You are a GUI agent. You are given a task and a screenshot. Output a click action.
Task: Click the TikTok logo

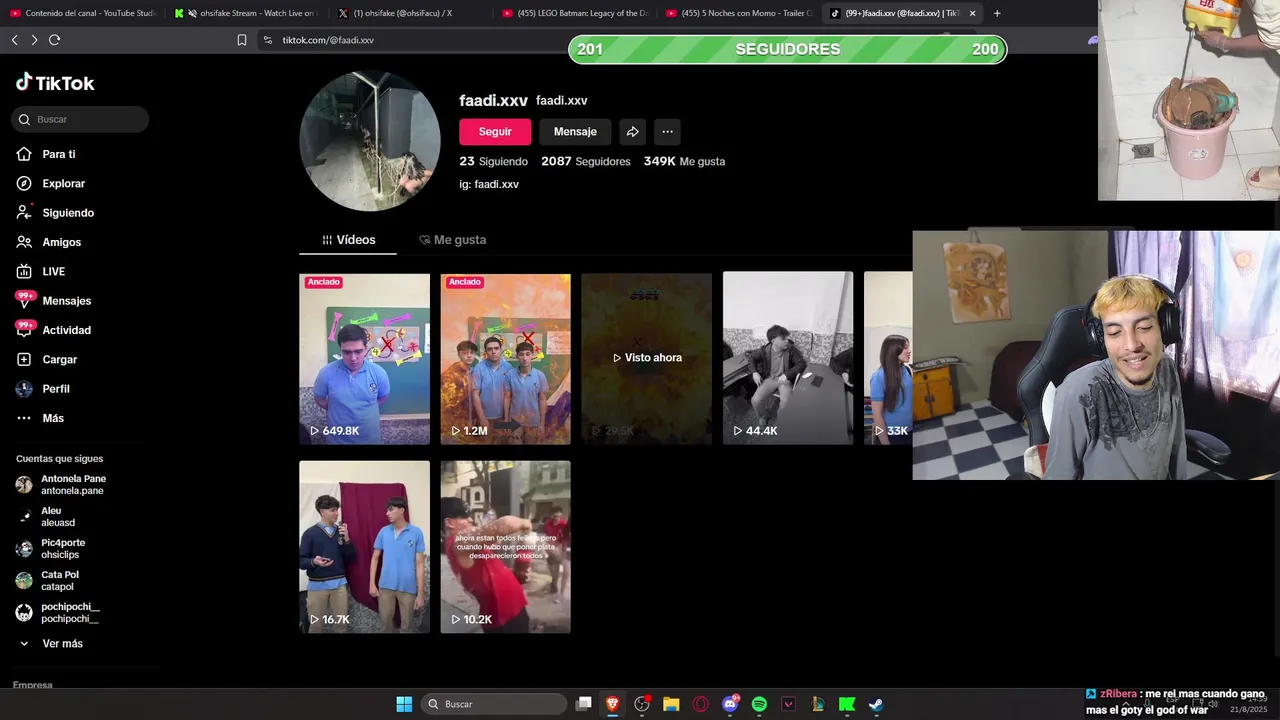pos(55,83)
